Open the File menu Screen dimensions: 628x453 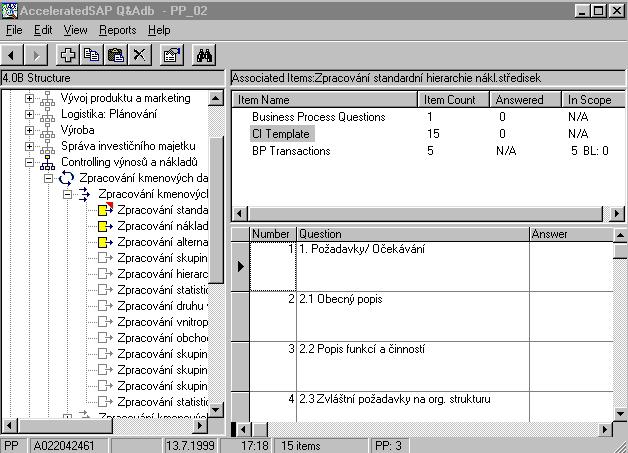click(x=14, y=30)
